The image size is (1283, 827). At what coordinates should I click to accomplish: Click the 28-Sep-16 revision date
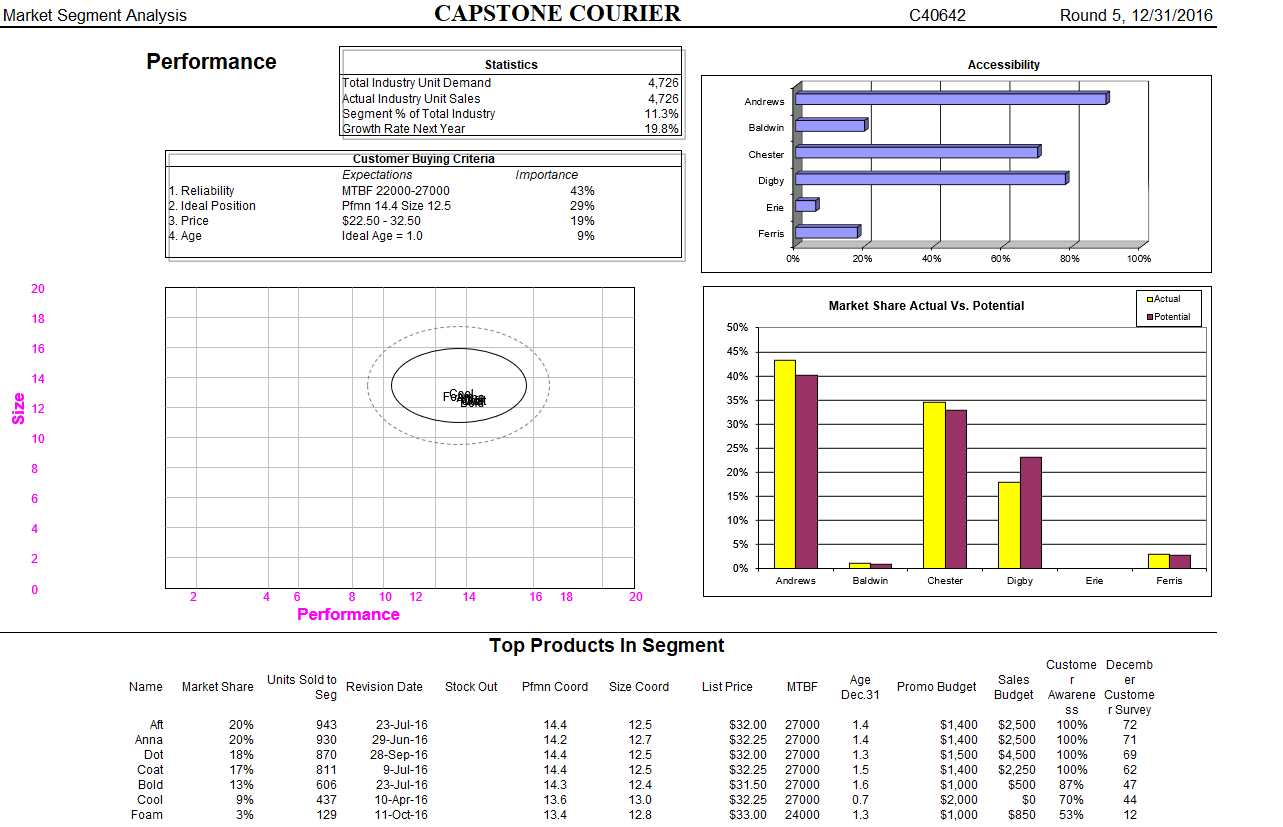click(x=398, y=755)
